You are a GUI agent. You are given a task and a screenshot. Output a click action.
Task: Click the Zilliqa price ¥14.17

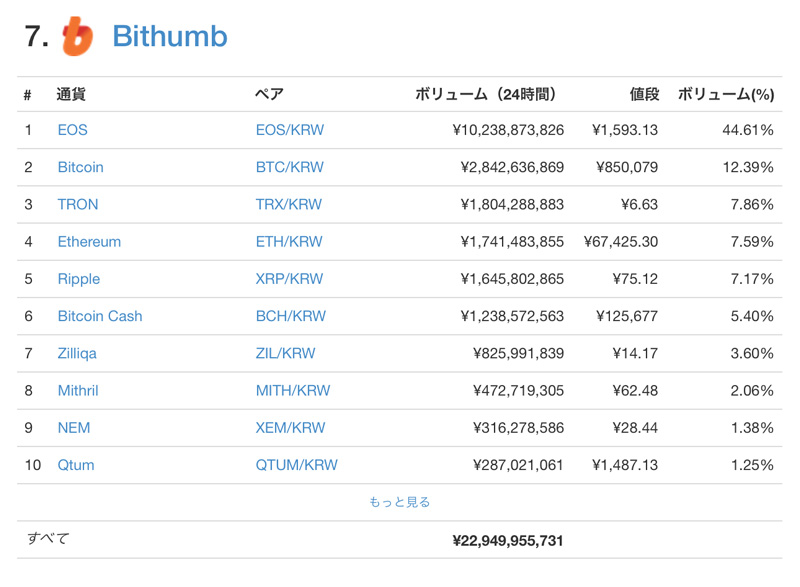coord(635,353)
